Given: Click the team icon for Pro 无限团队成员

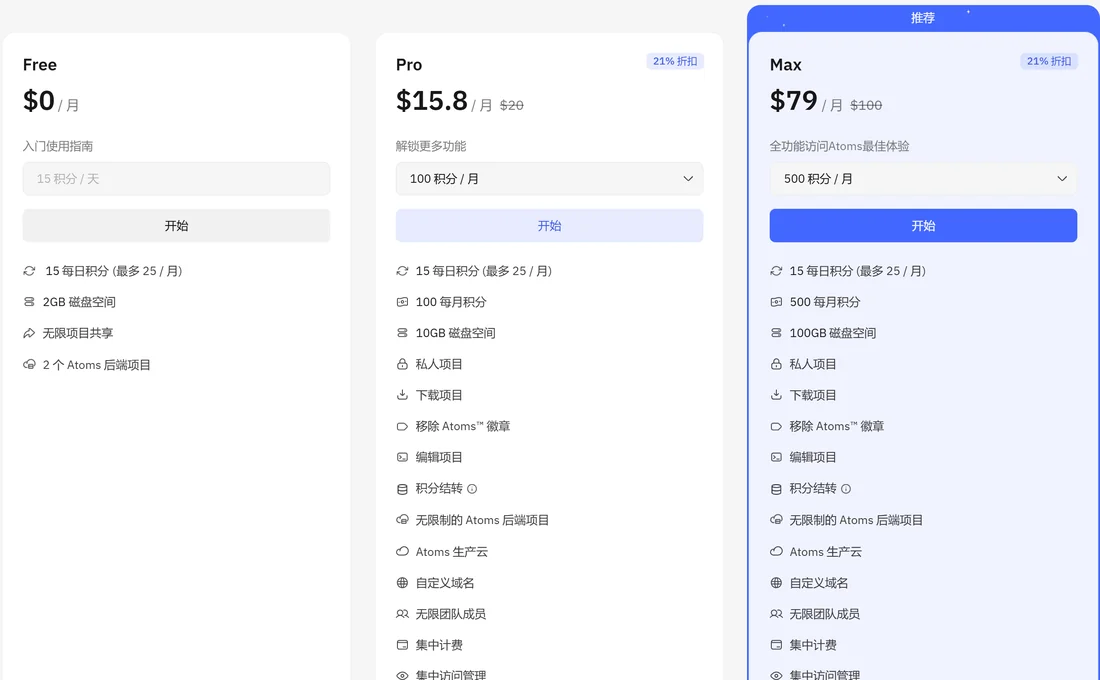Looking at the screenshot, I should tap(402, 614).
